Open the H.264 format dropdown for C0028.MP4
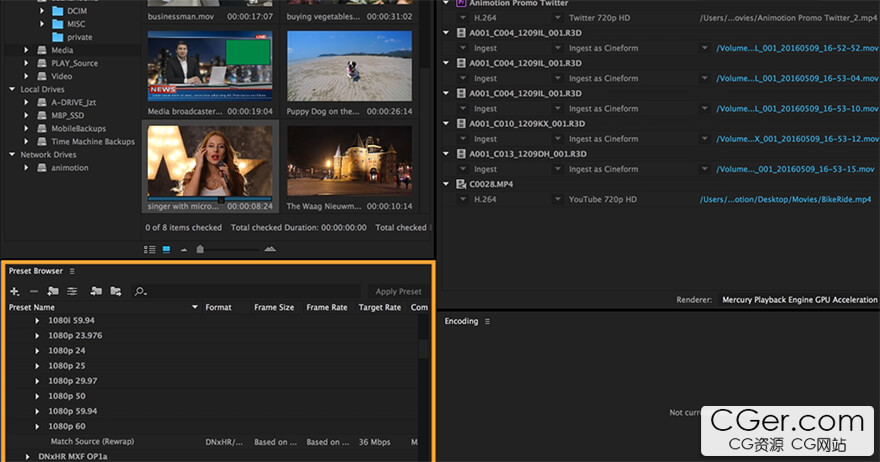 tap(464, 199)
